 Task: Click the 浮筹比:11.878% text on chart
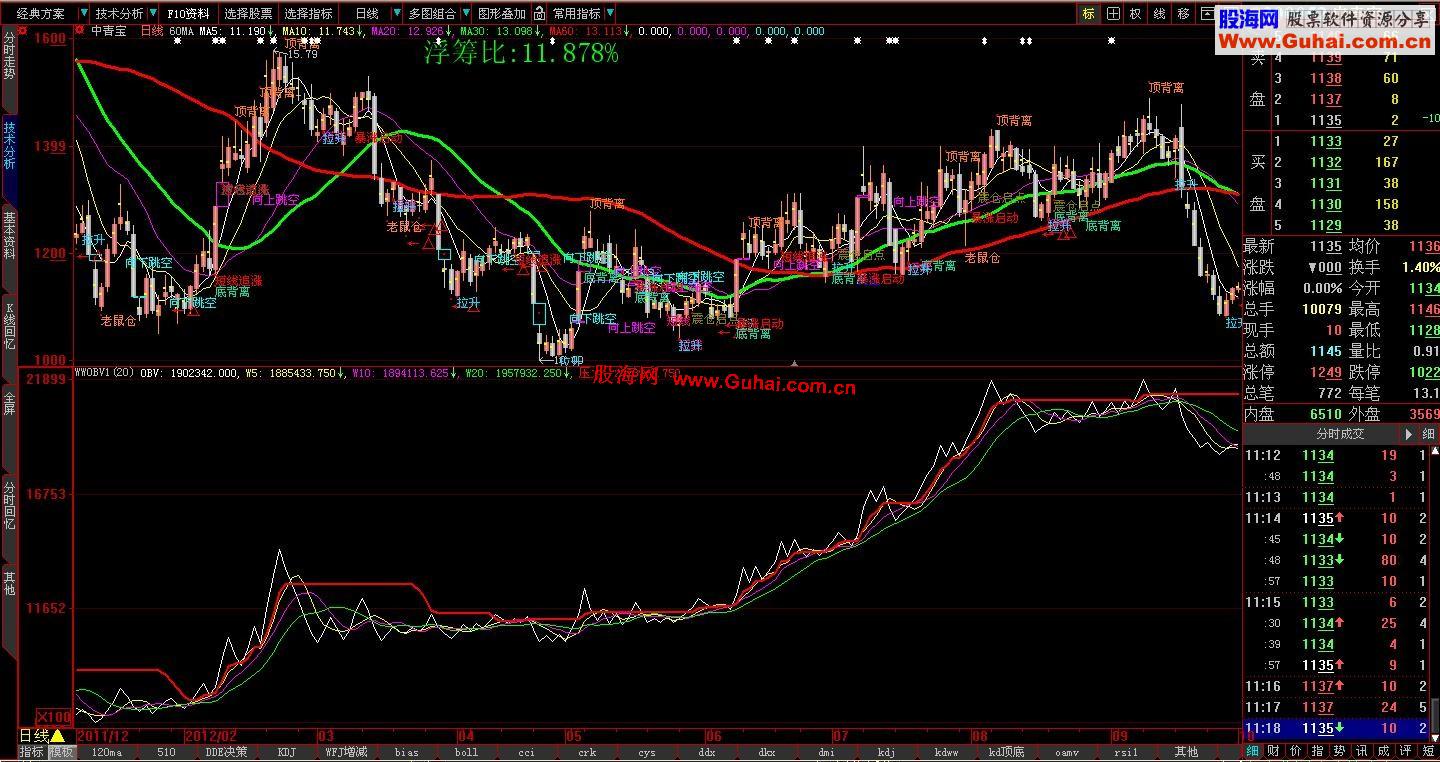(x=521, y=53)
